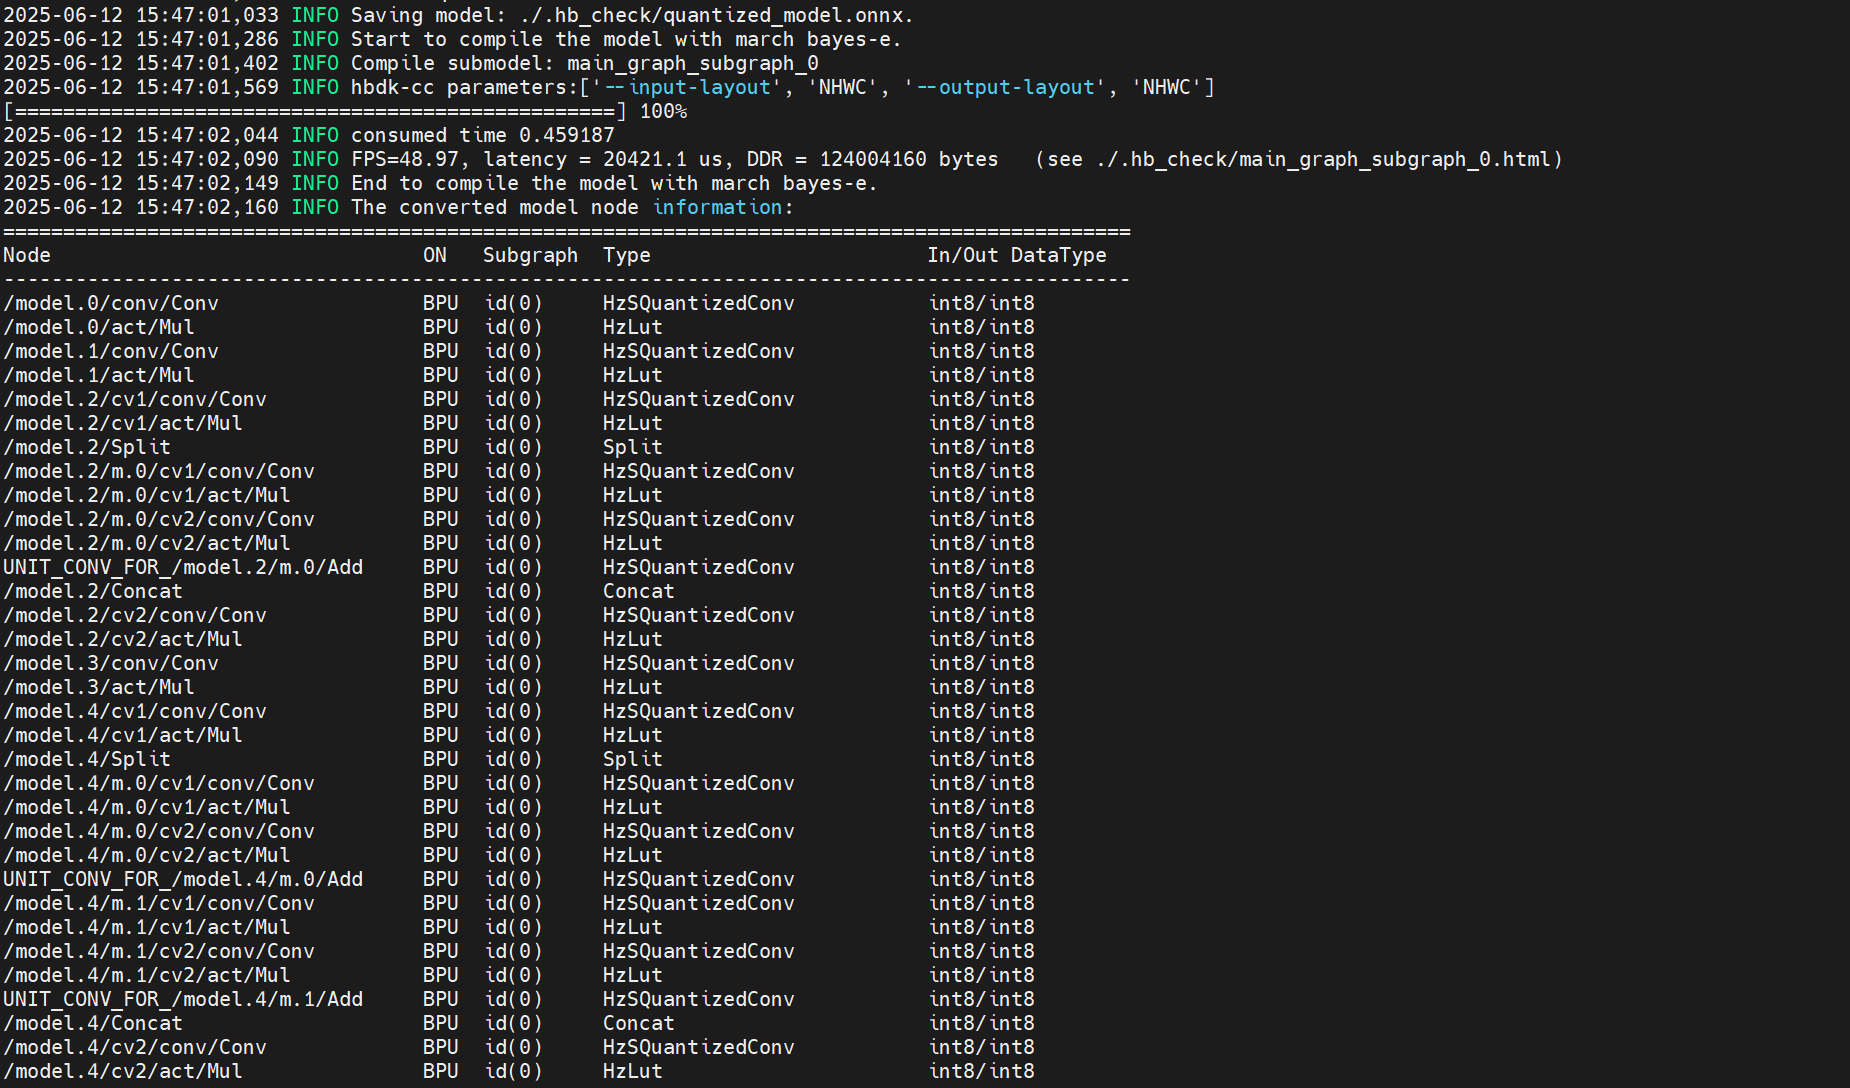
Task: Click the '--input-layout' parameter text
Action: point(687,87)
